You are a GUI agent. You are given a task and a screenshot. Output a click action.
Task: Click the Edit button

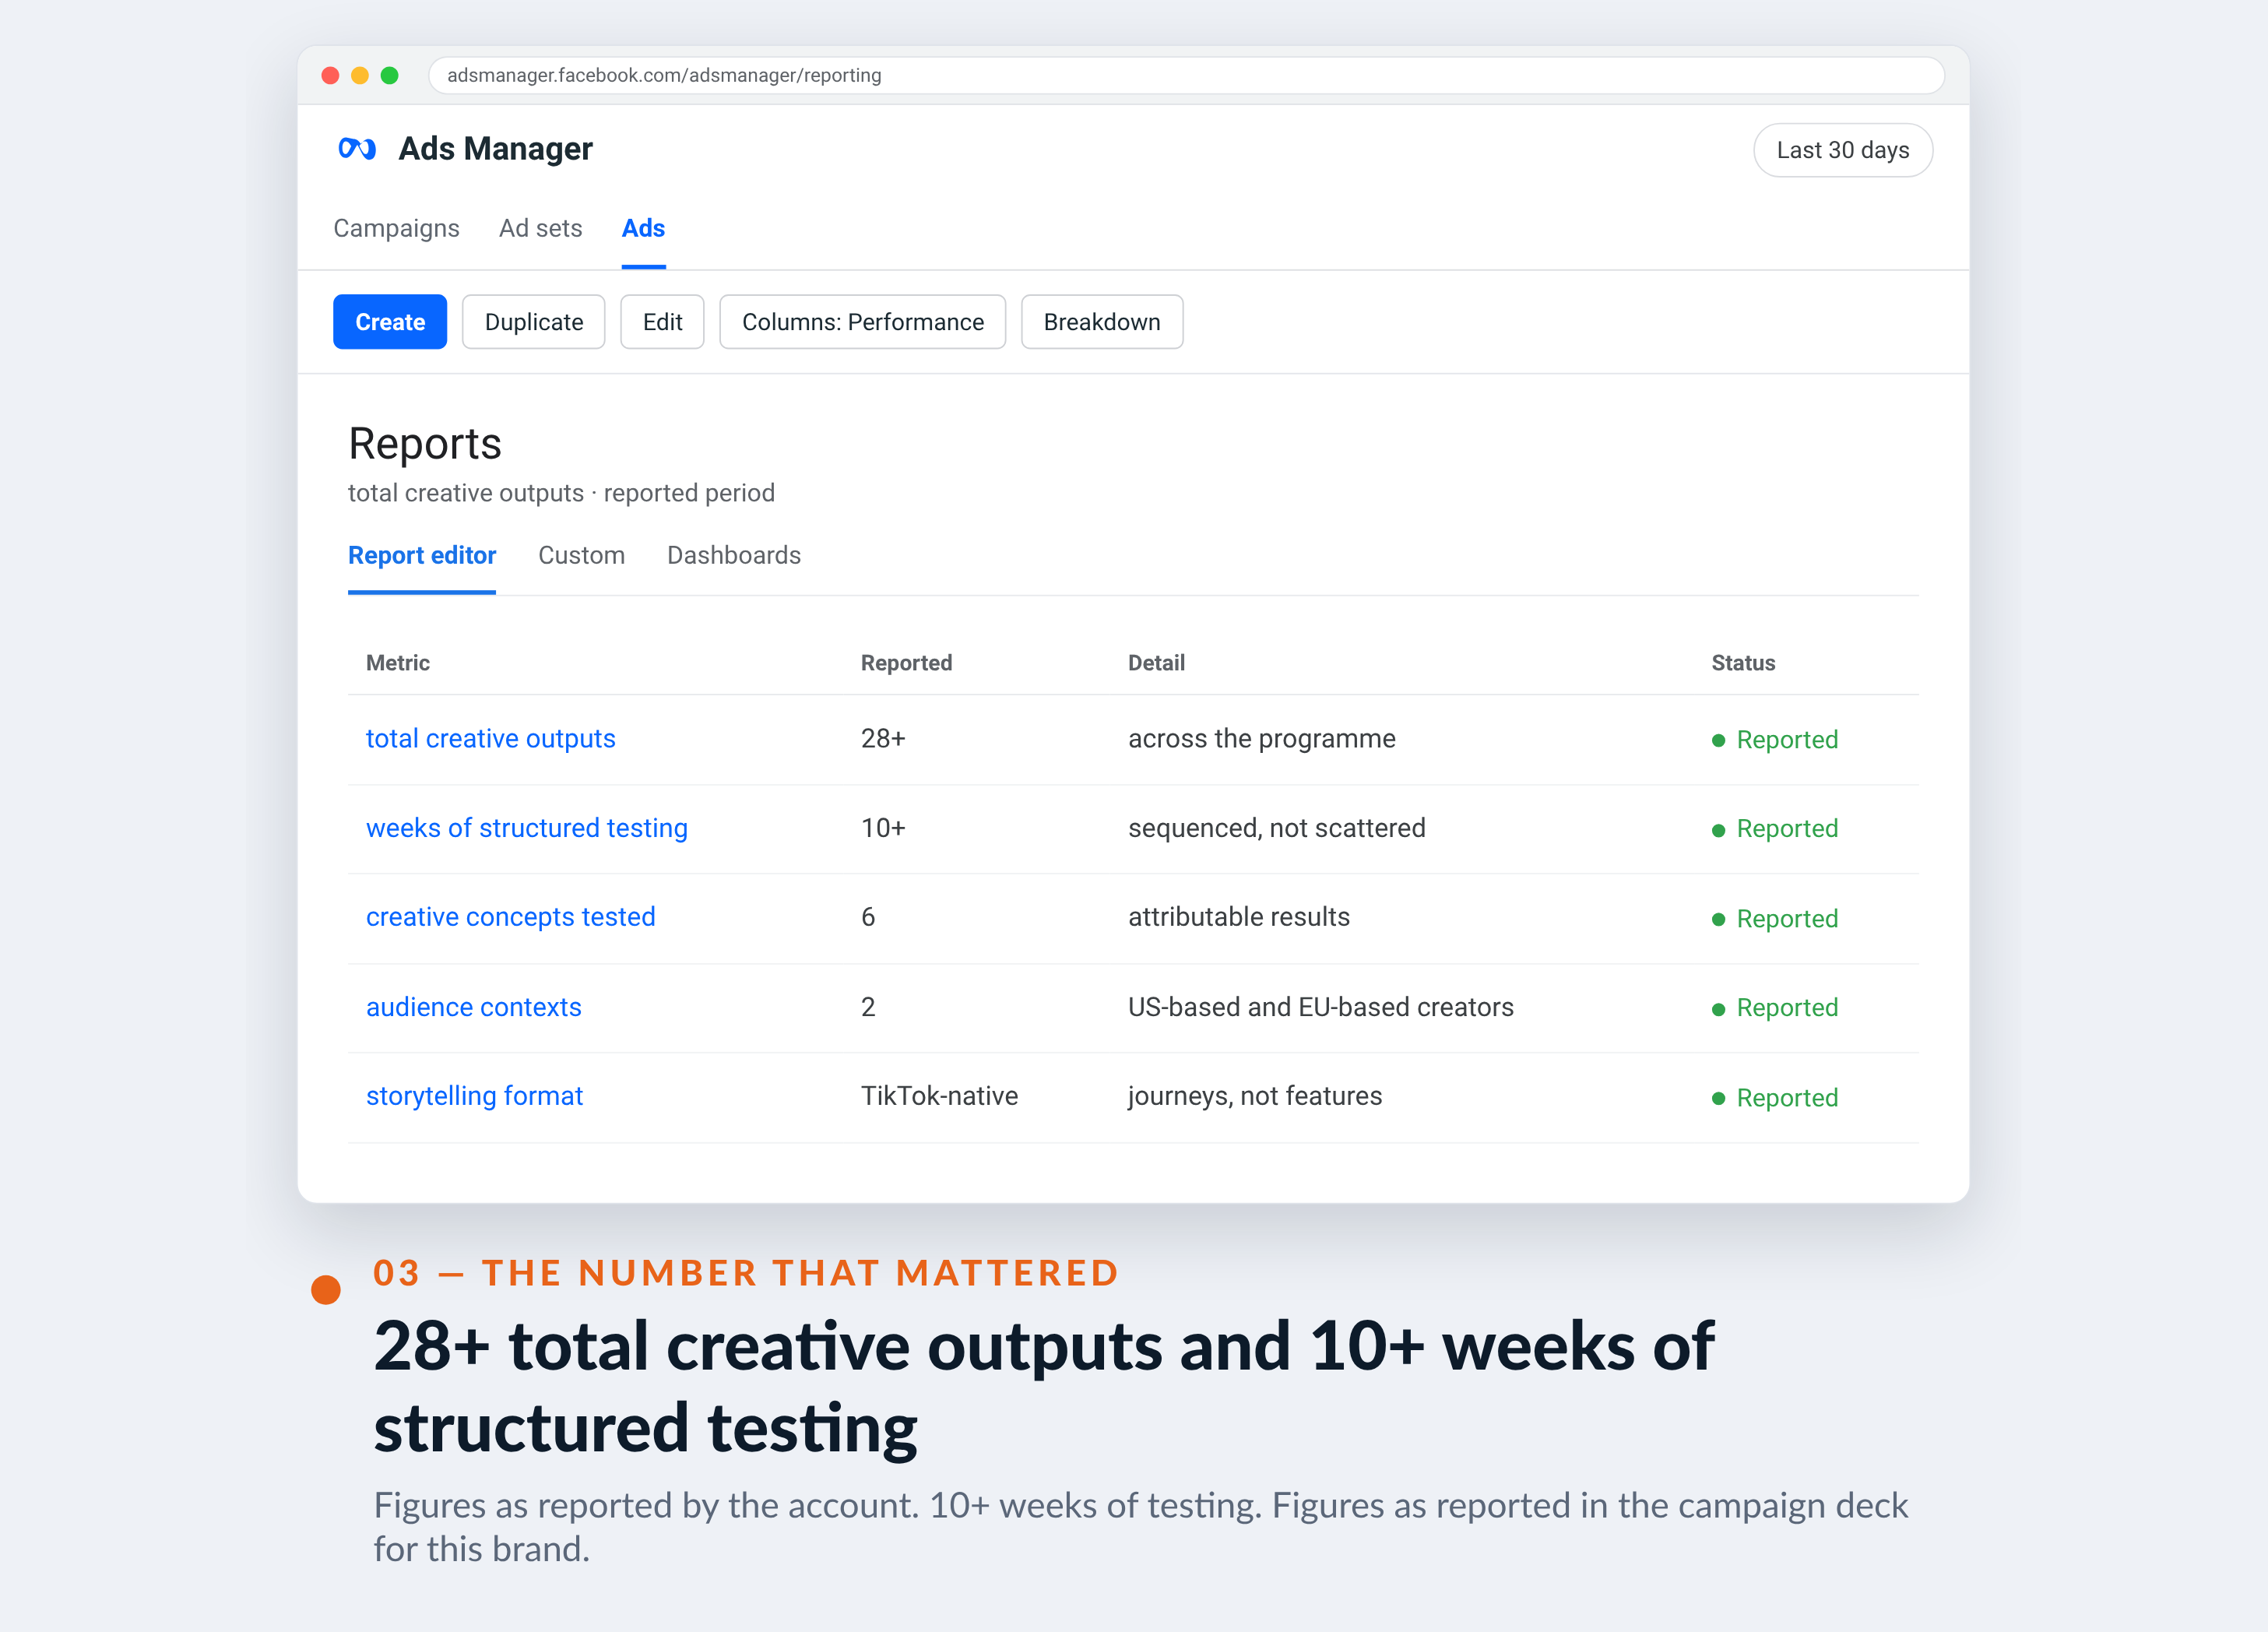pyautogui.click(x=662, y=322)
